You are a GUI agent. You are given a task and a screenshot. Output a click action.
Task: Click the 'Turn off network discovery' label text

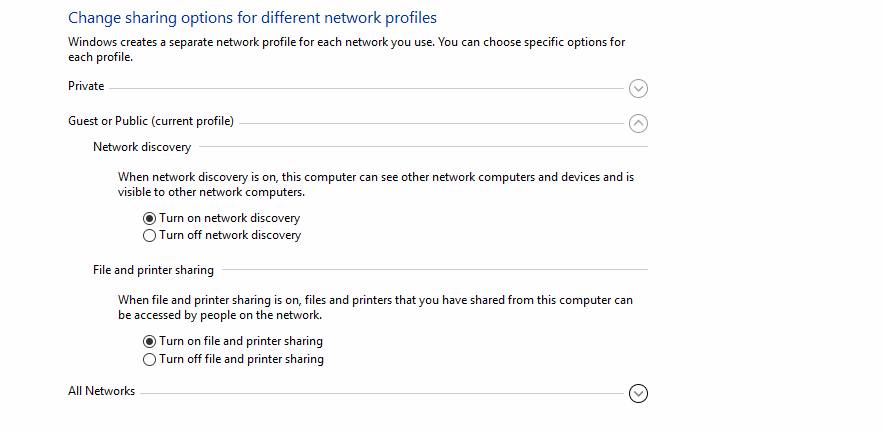230,236
